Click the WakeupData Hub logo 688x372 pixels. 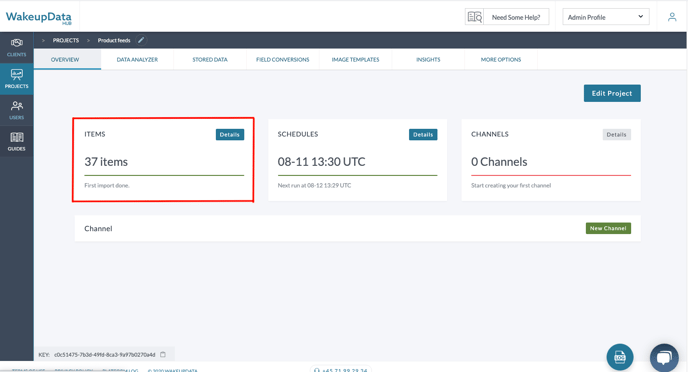pos(39,18)
